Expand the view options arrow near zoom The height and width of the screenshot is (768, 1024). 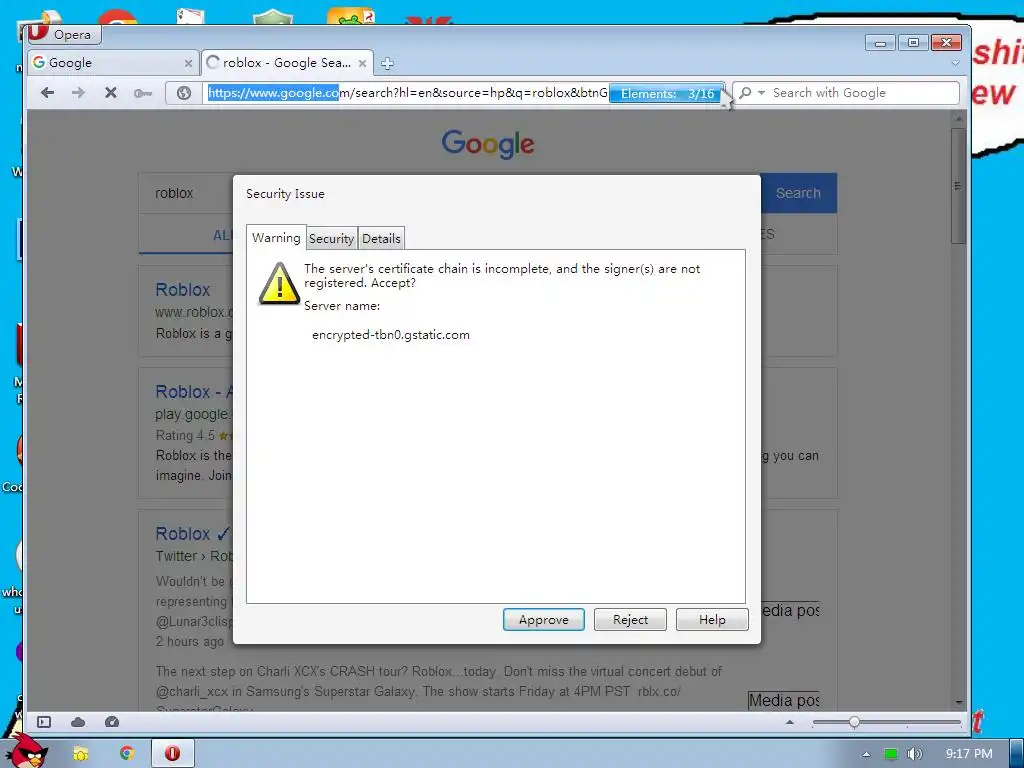(x=790, y=722)
